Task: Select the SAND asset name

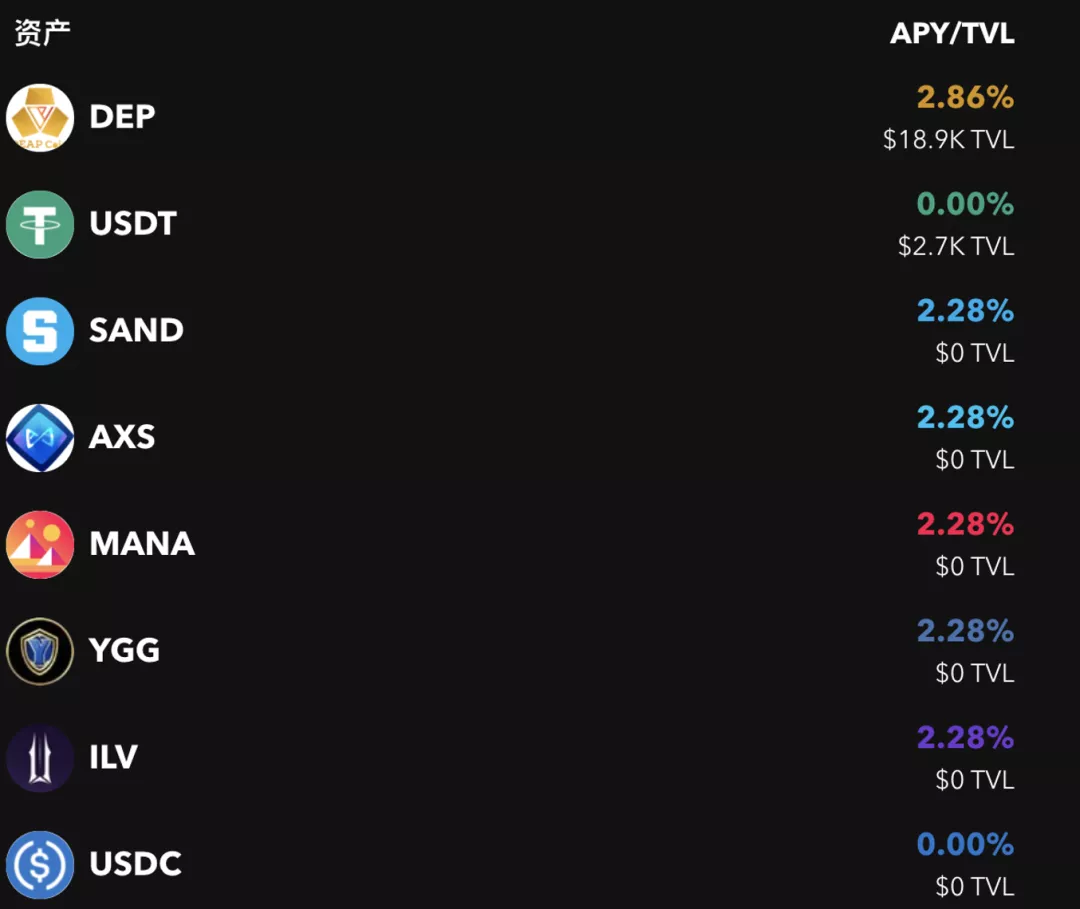Action: point(136,330)
